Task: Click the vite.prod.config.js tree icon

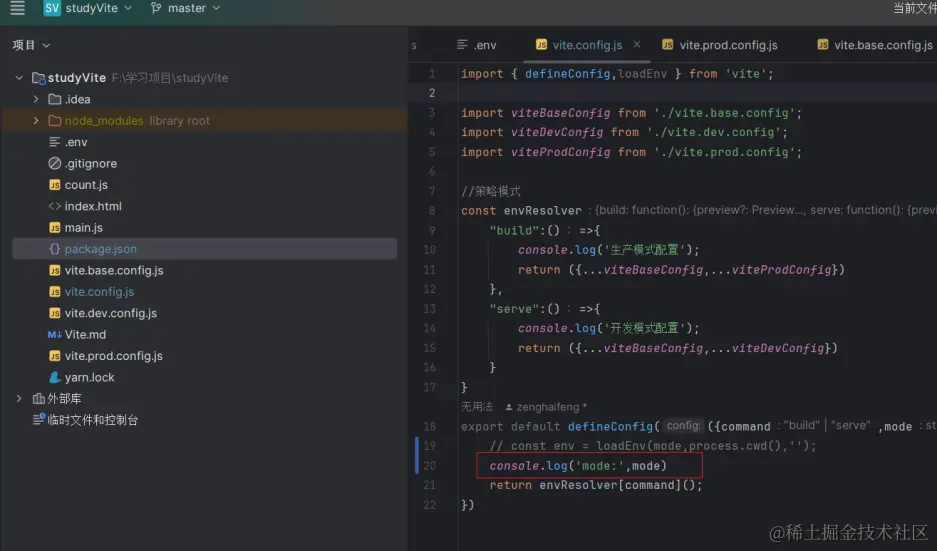Action: 54,356
